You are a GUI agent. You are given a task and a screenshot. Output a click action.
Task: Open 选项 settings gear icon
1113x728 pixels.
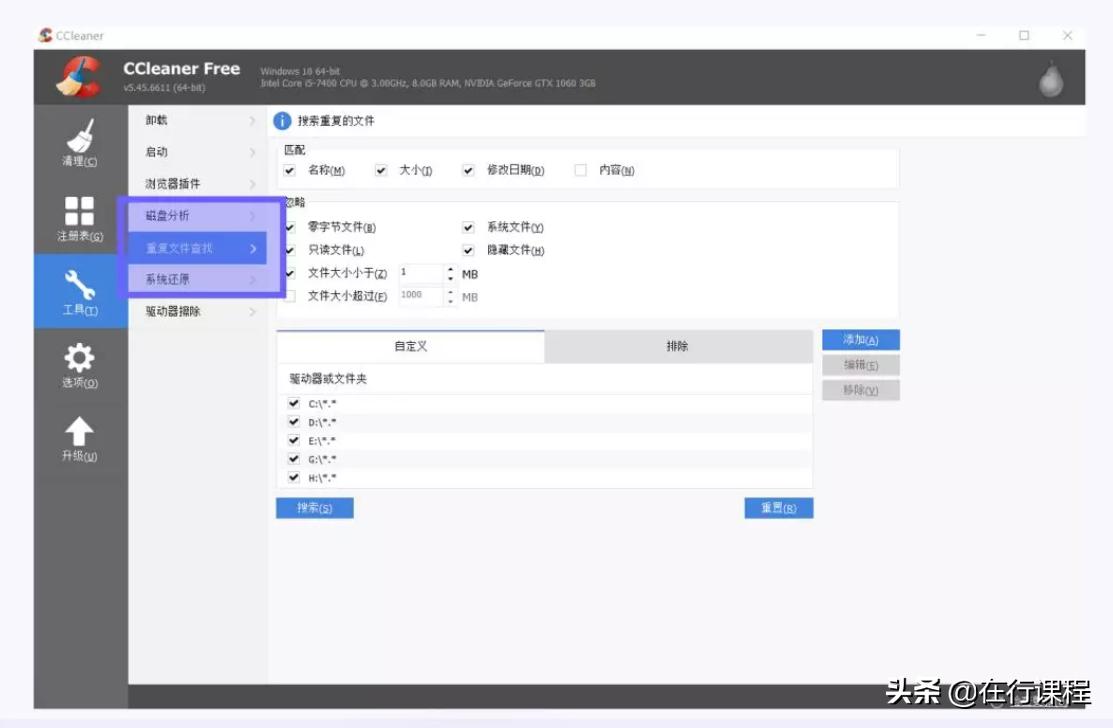pyautogui.click(x=80, y=360)
